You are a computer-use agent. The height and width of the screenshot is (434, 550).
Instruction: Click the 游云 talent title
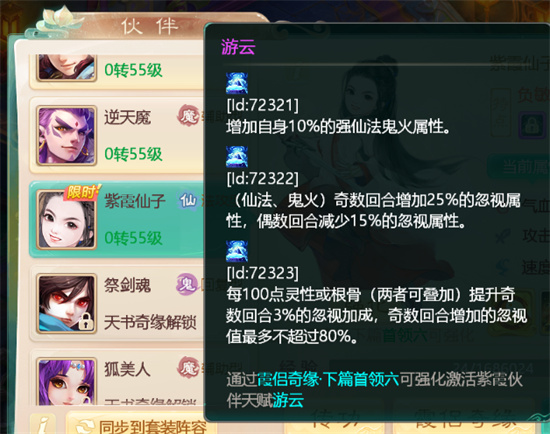tap(238, 47)
